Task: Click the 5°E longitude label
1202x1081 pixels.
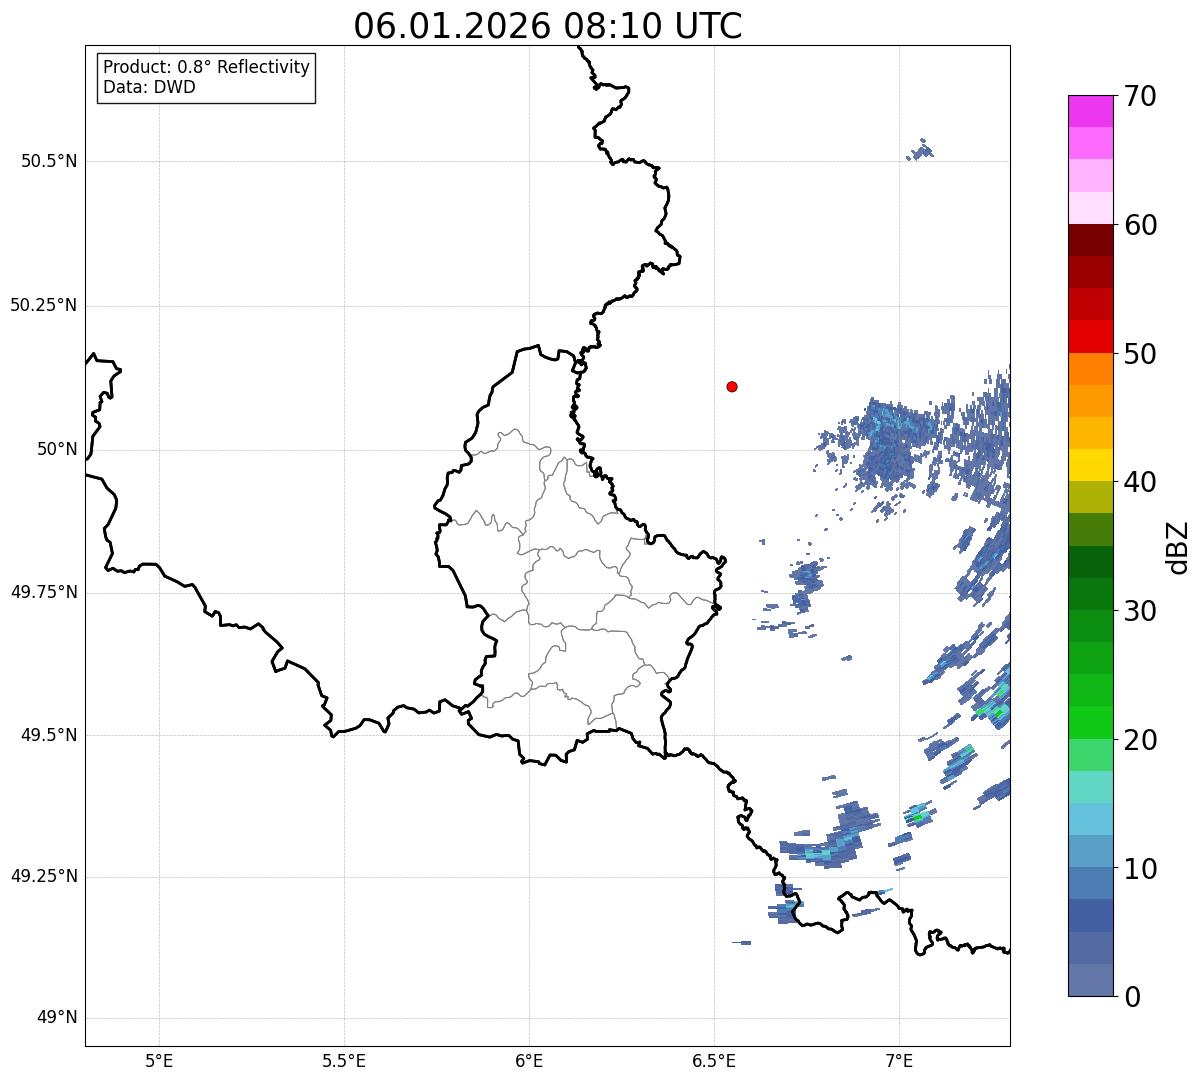Action: tap(159, 1061)
